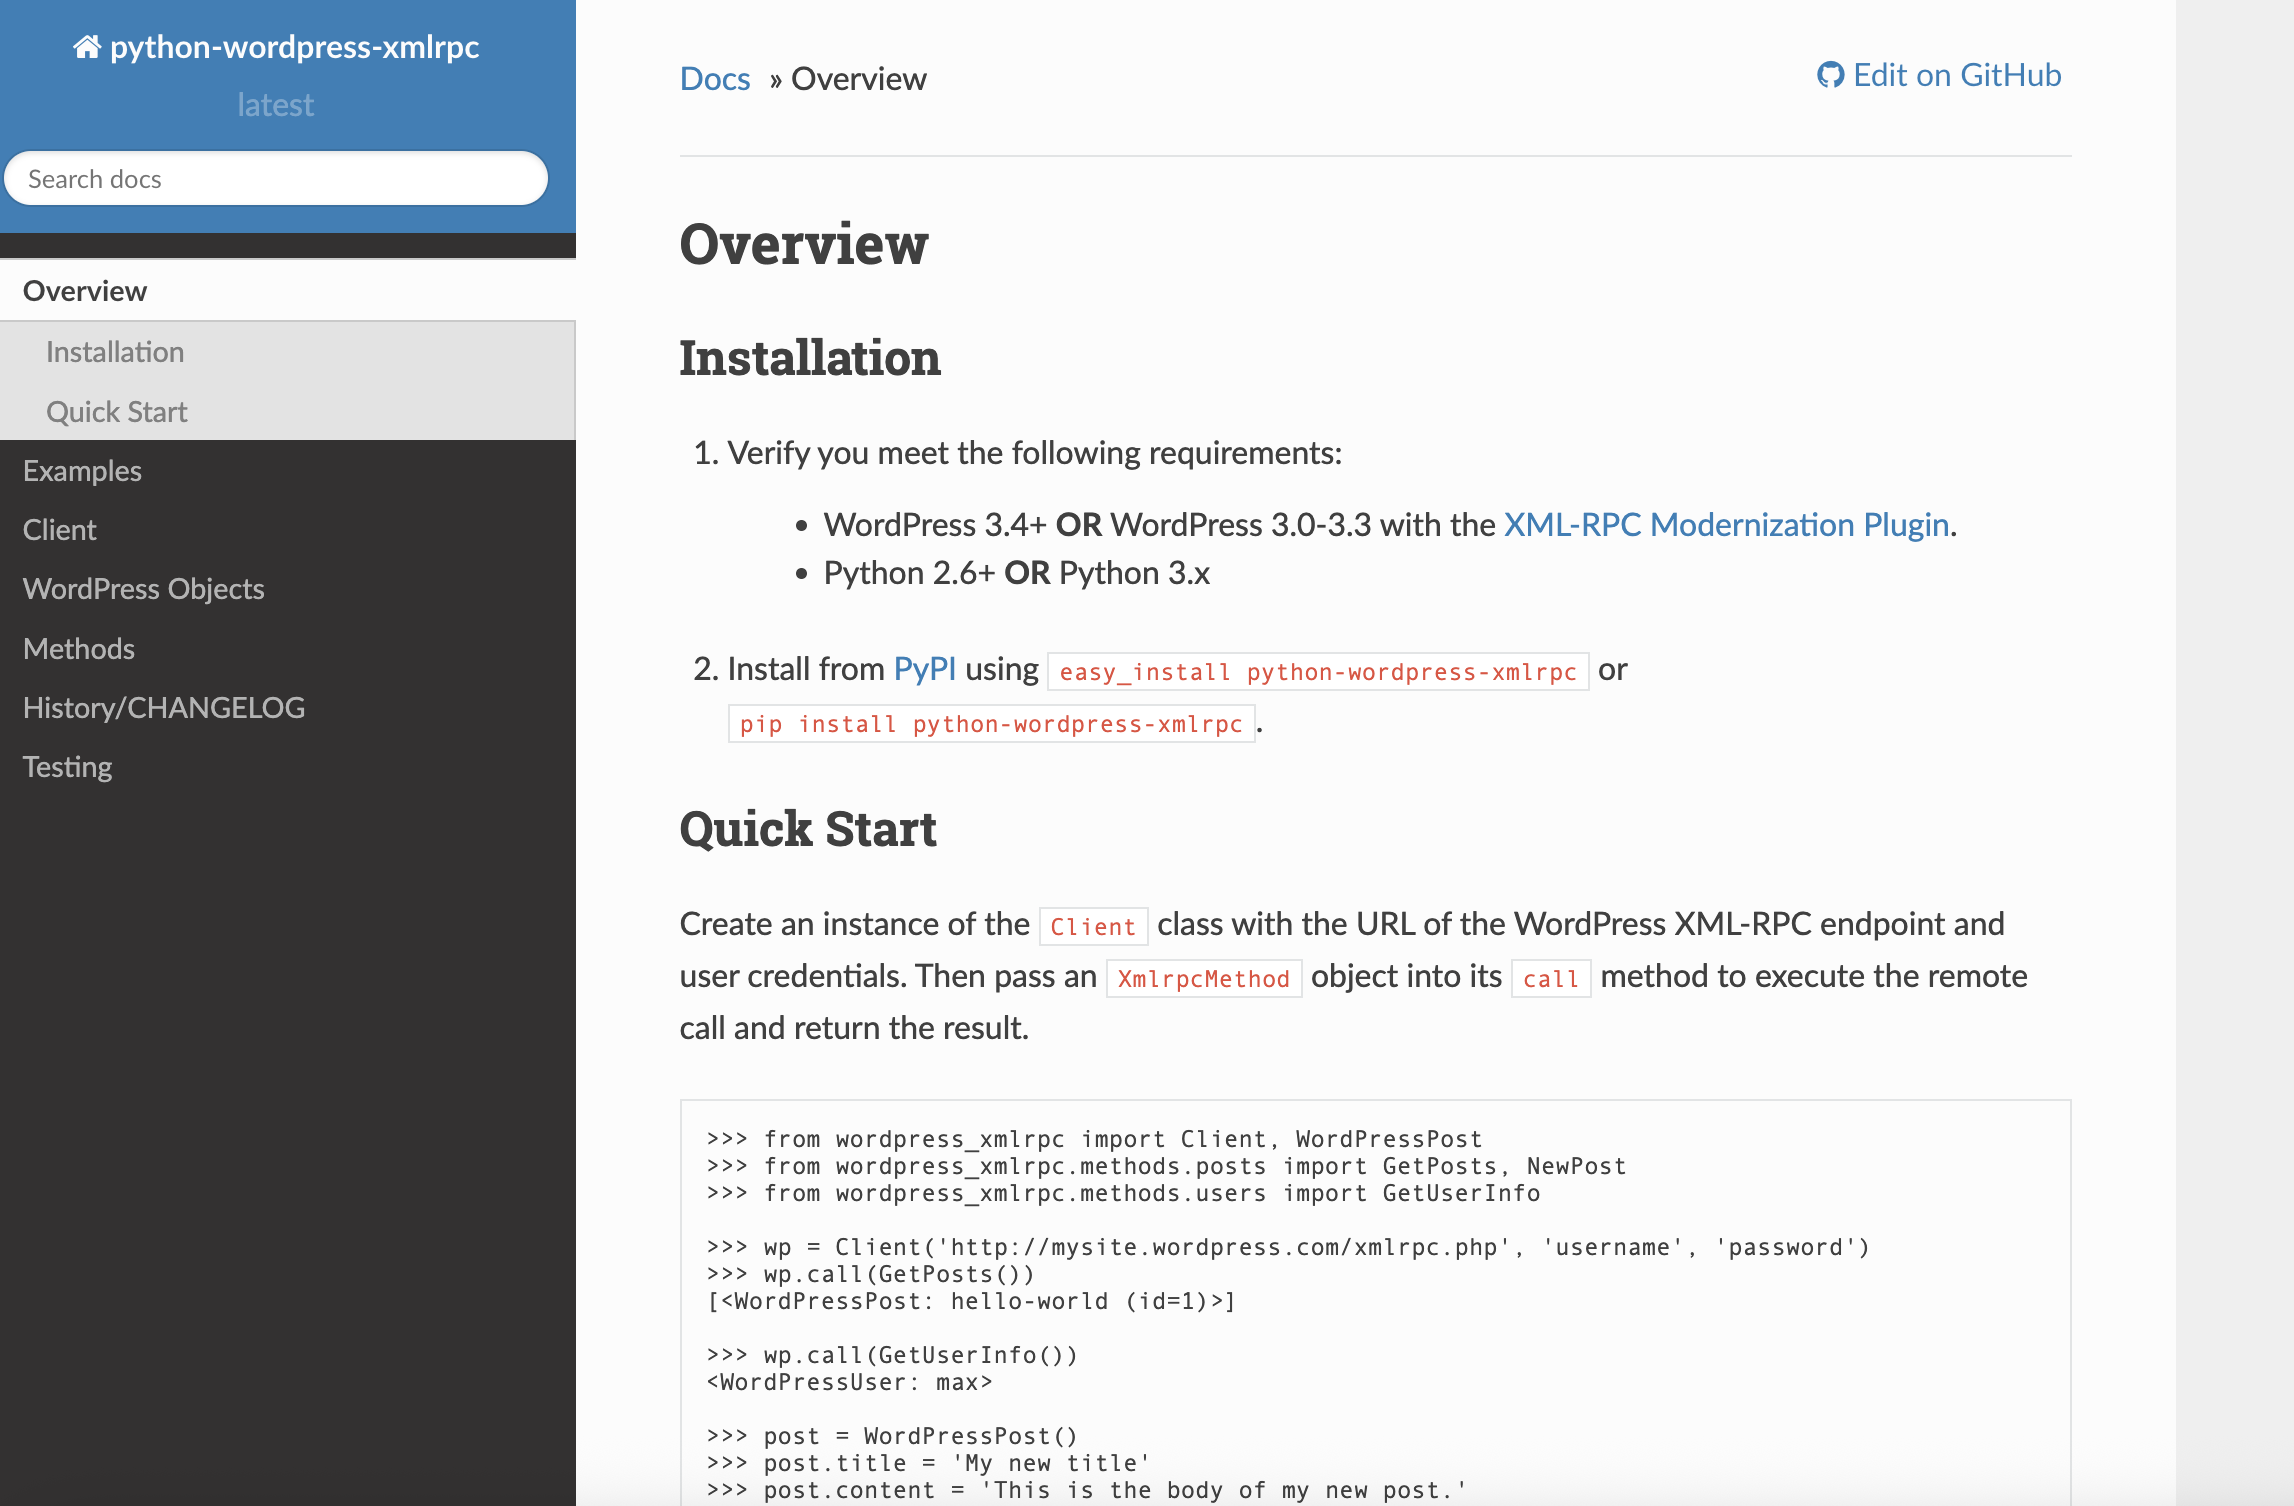The image size is (2294, 1506).
Task: Click the Docs breadcrumb link
Action: [715, 79]
